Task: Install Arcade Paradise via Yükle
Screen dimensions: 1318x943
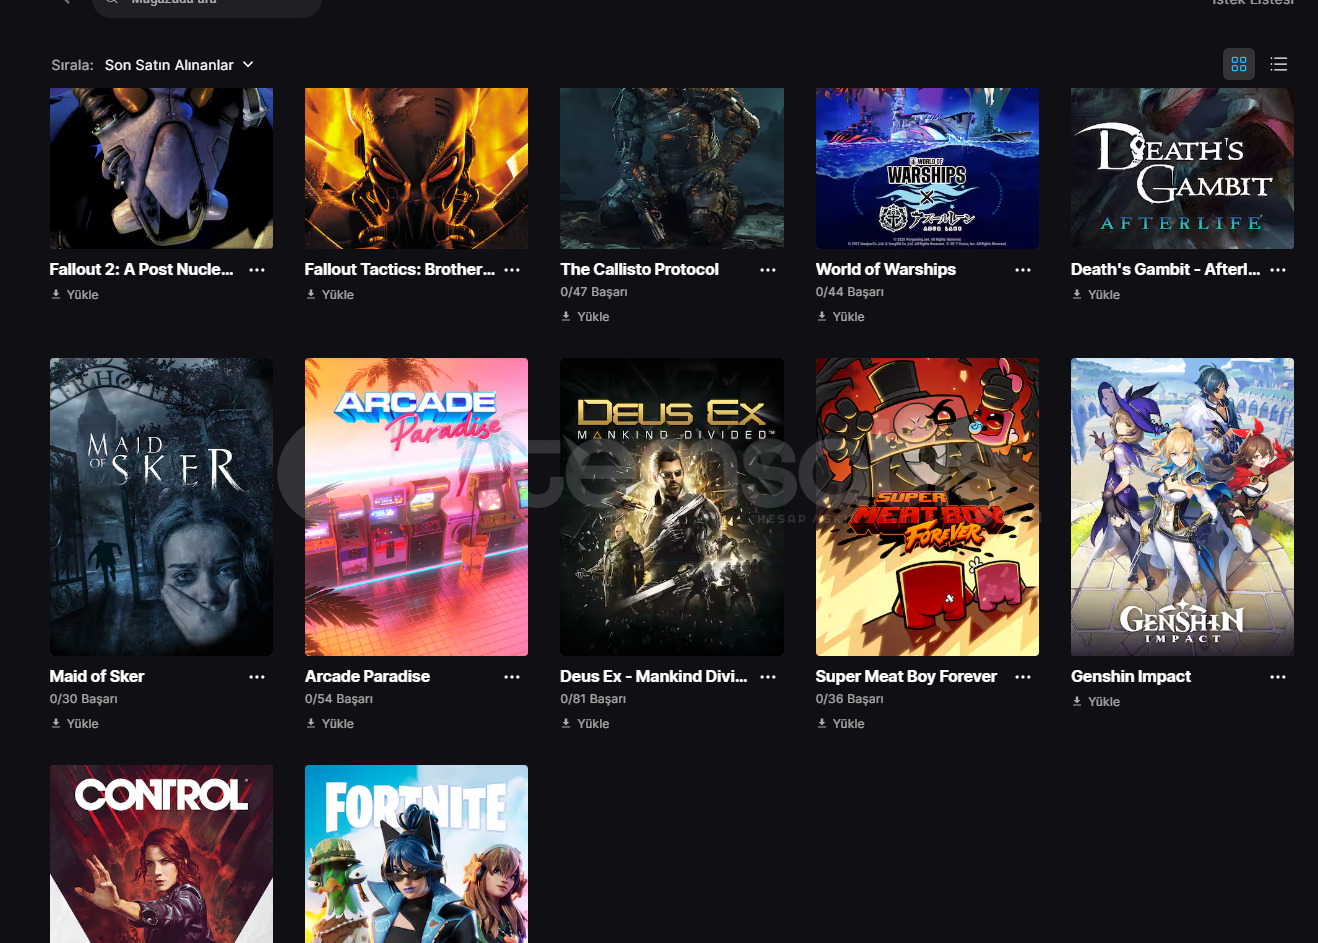Action: tap(330, 724)
